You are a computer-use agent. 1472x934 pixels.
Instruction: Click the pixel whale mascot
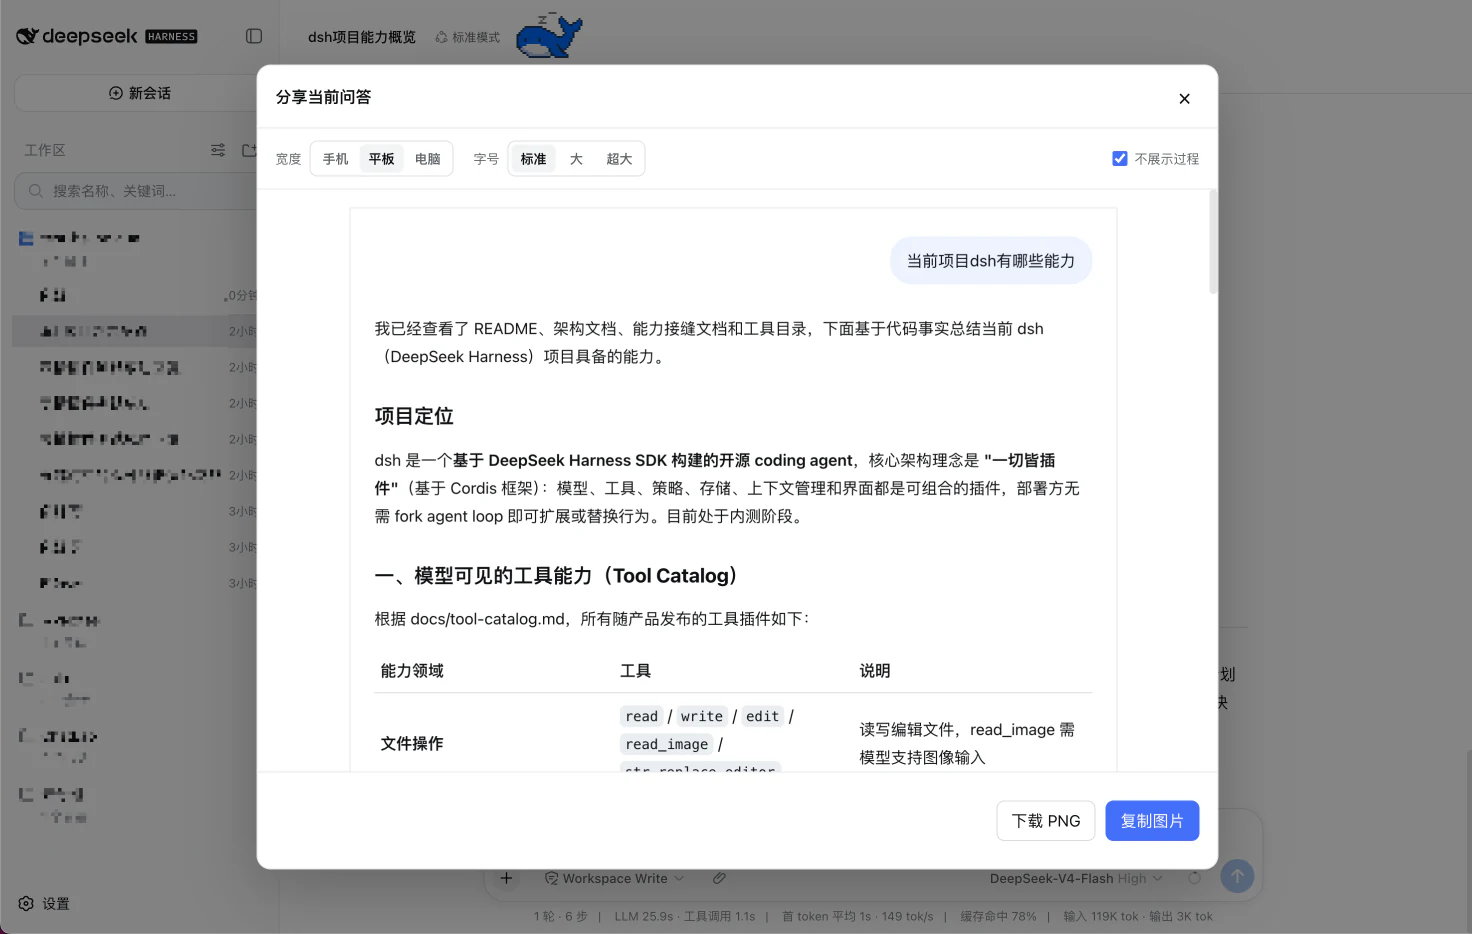tap(549, 36)
